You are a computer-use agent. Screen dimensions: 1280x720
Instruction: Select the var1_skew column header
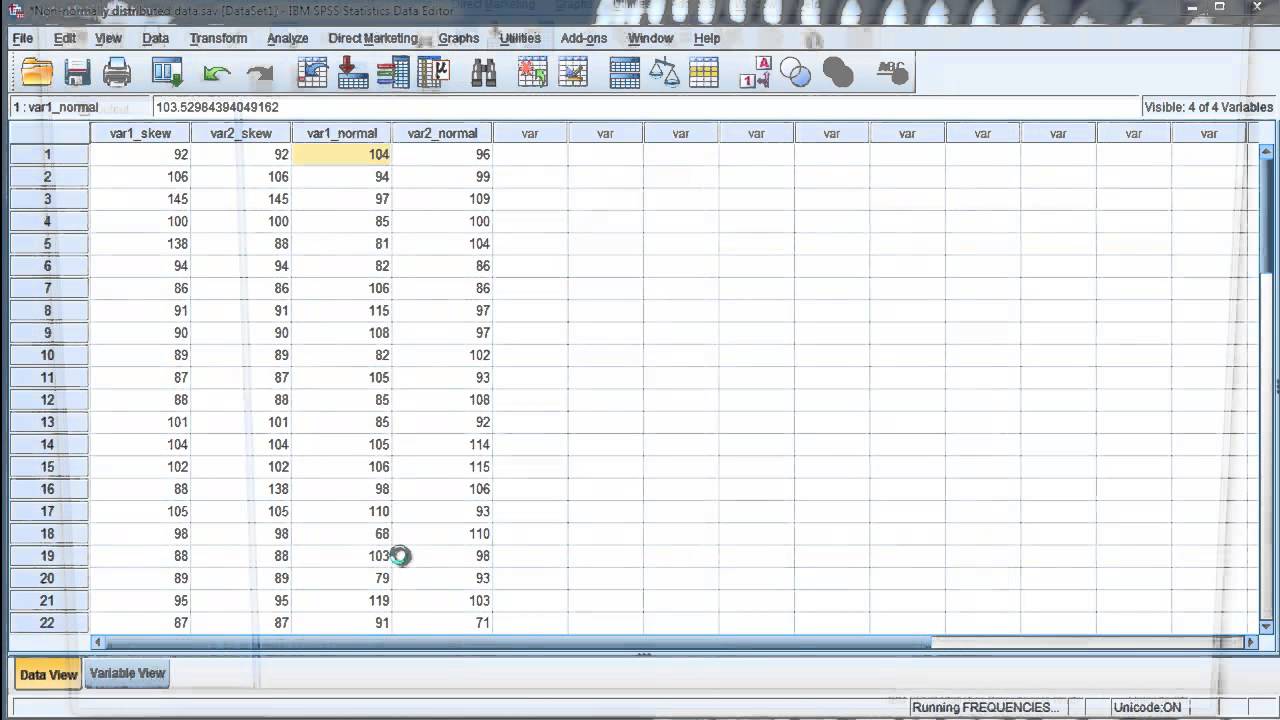[140, 133]
